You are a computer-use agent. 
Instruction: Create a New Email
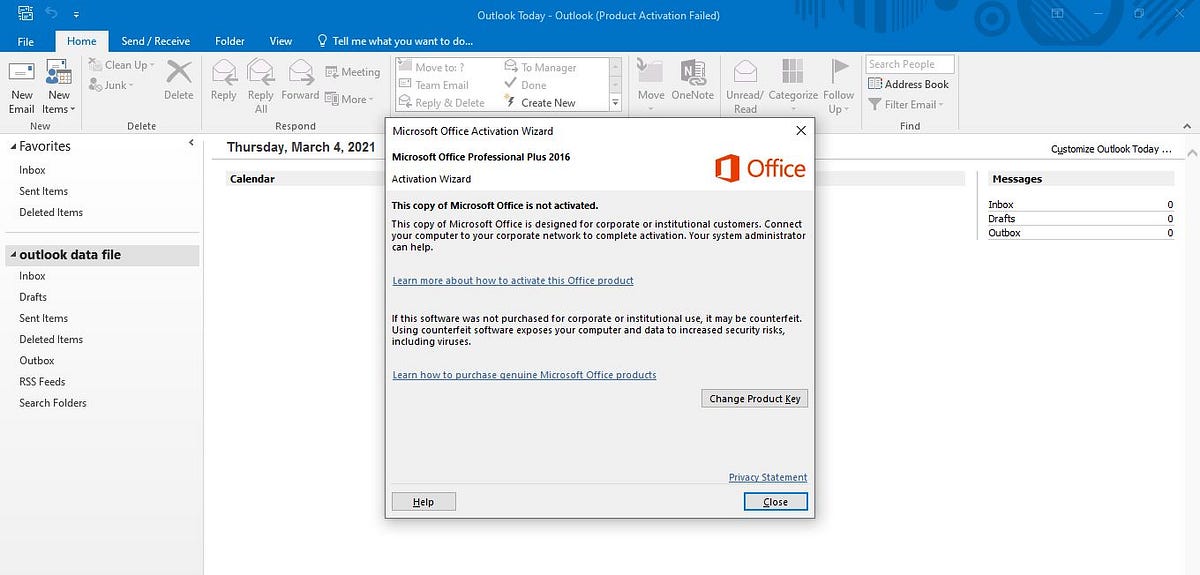tap(22, 88)
